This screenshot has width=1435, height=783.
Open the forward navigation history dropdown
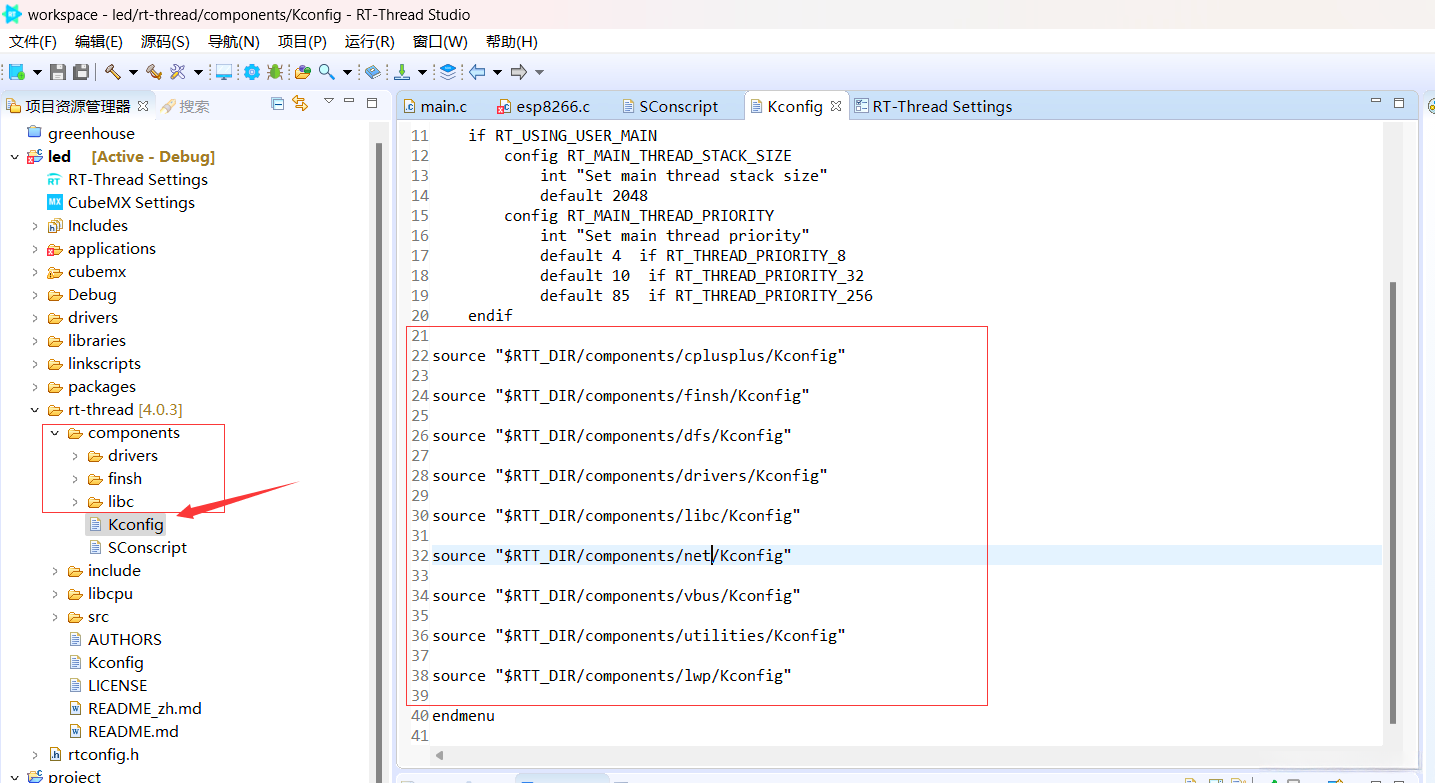[x=539, y=72]
